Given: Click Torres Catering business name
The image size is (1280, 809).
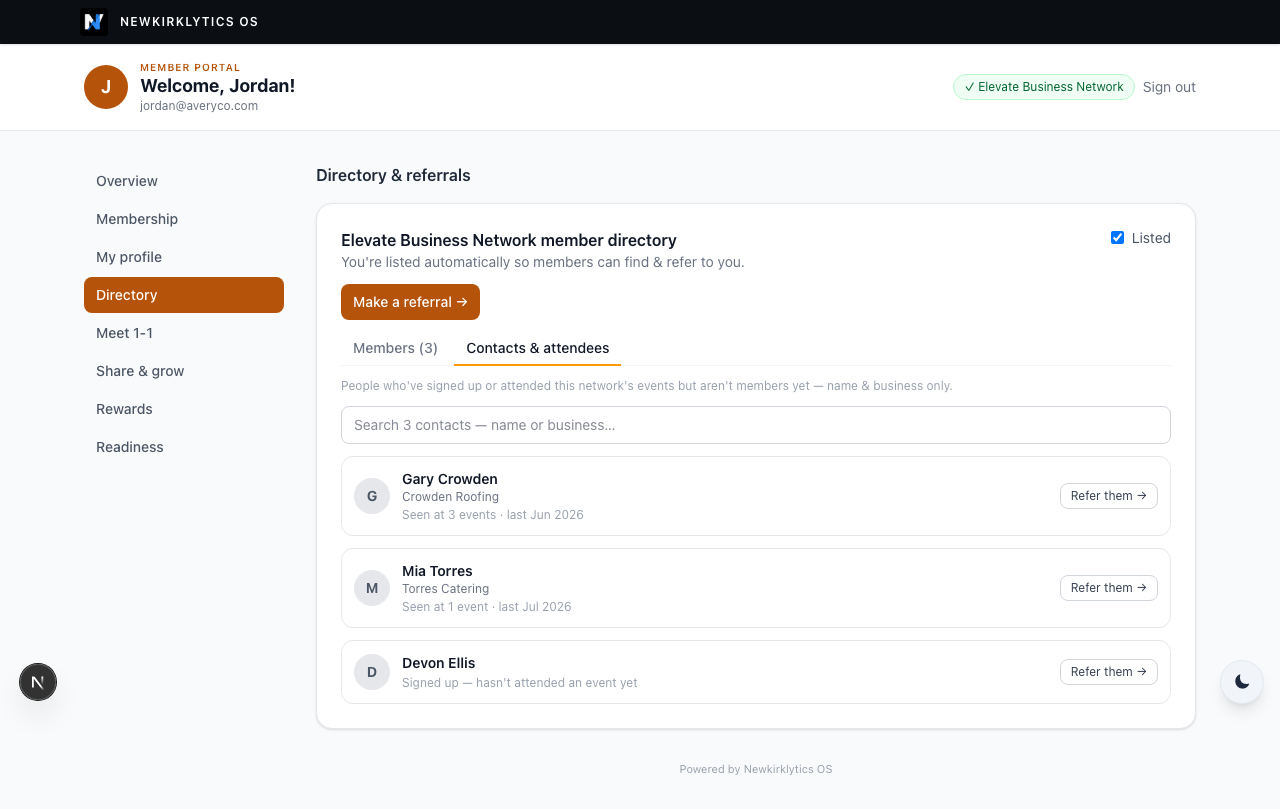Looking at the screenshot, I should (x=446, y=589).
